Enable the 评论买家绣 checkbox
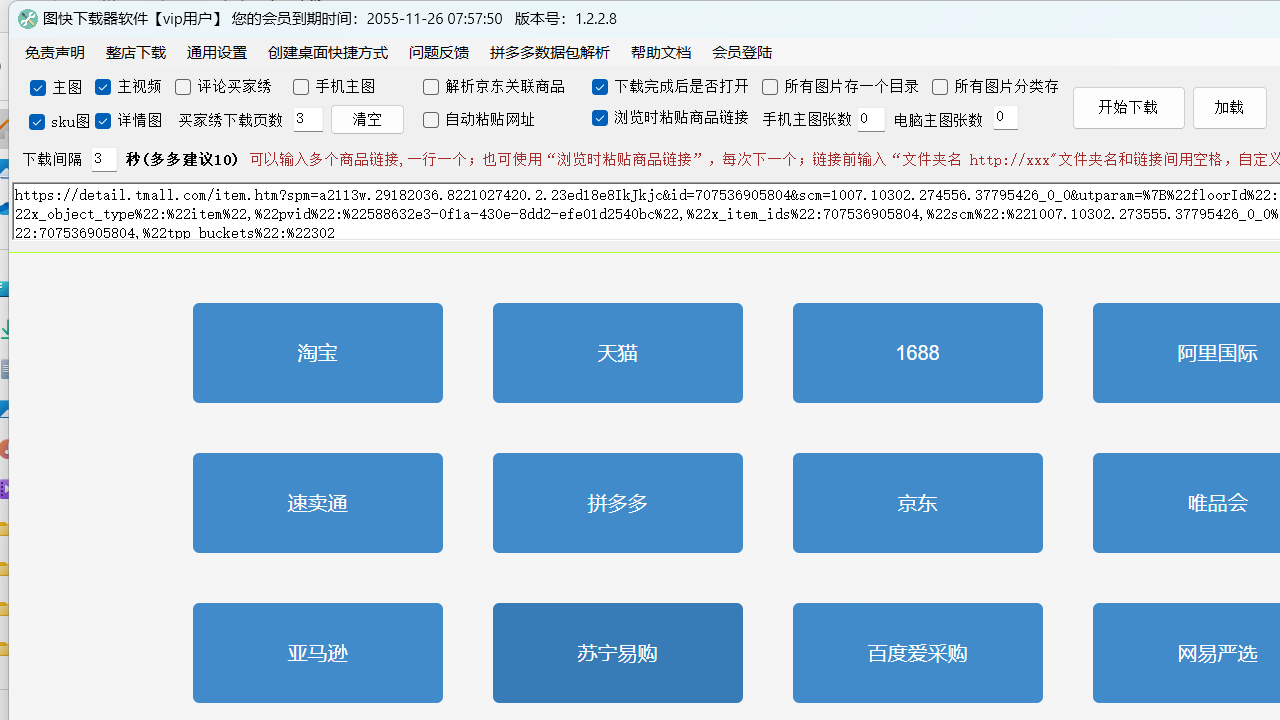 pos(182,87)
